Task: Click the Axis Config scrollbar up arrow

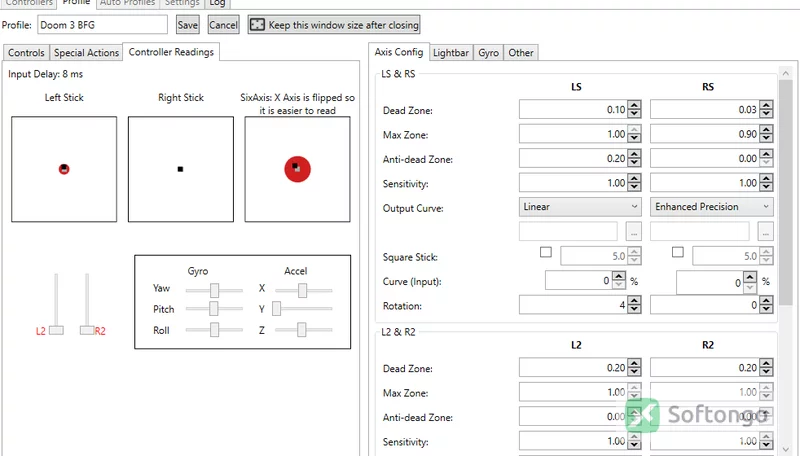Action: (x=786, y=73)
